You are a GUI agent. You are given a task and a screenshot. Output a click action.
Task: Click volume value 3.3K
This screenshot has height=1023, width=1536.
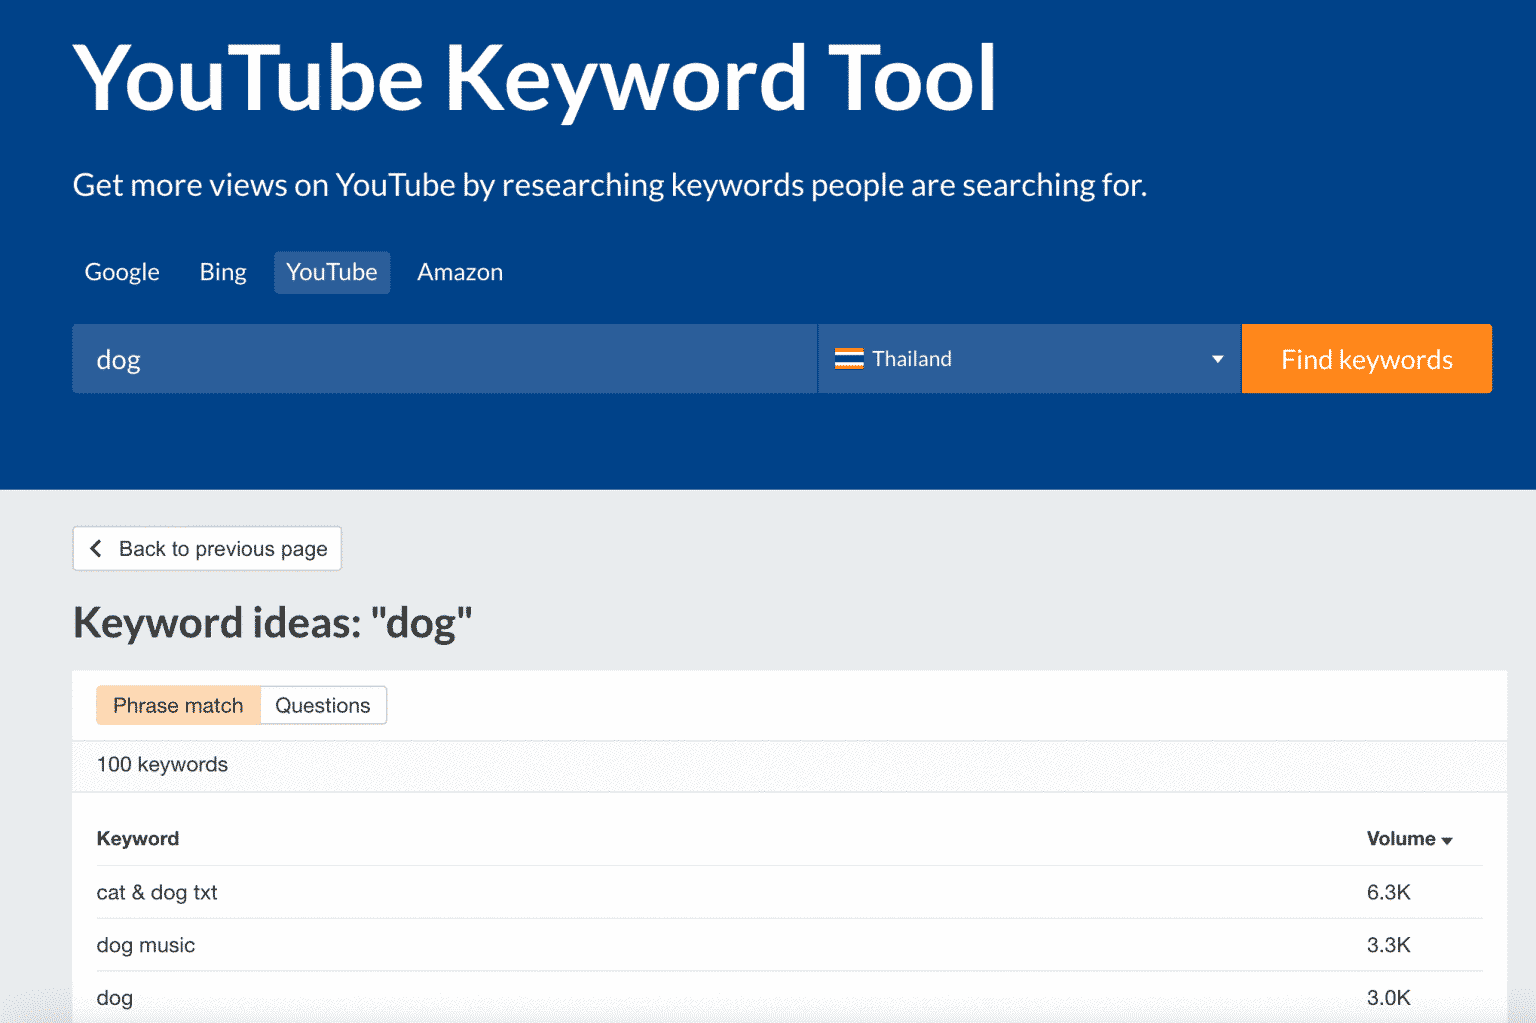(1388, 945)
